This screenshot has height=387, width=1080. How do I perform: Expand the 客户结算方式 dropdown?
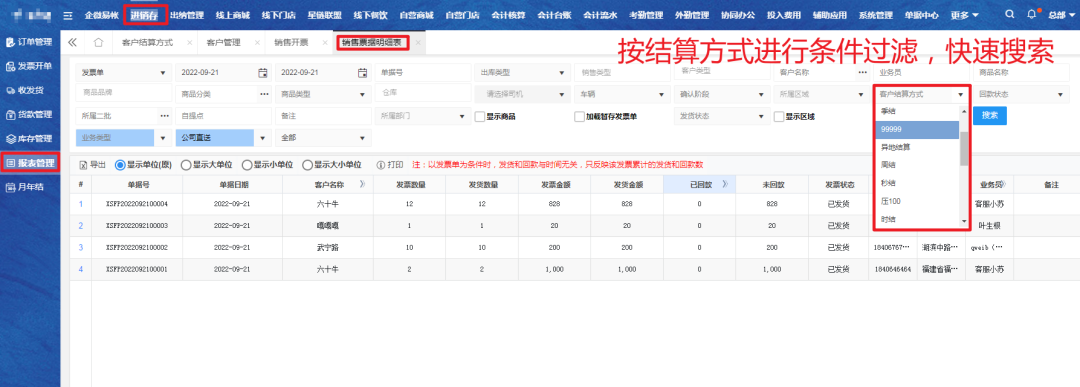(x=921, y=94)
